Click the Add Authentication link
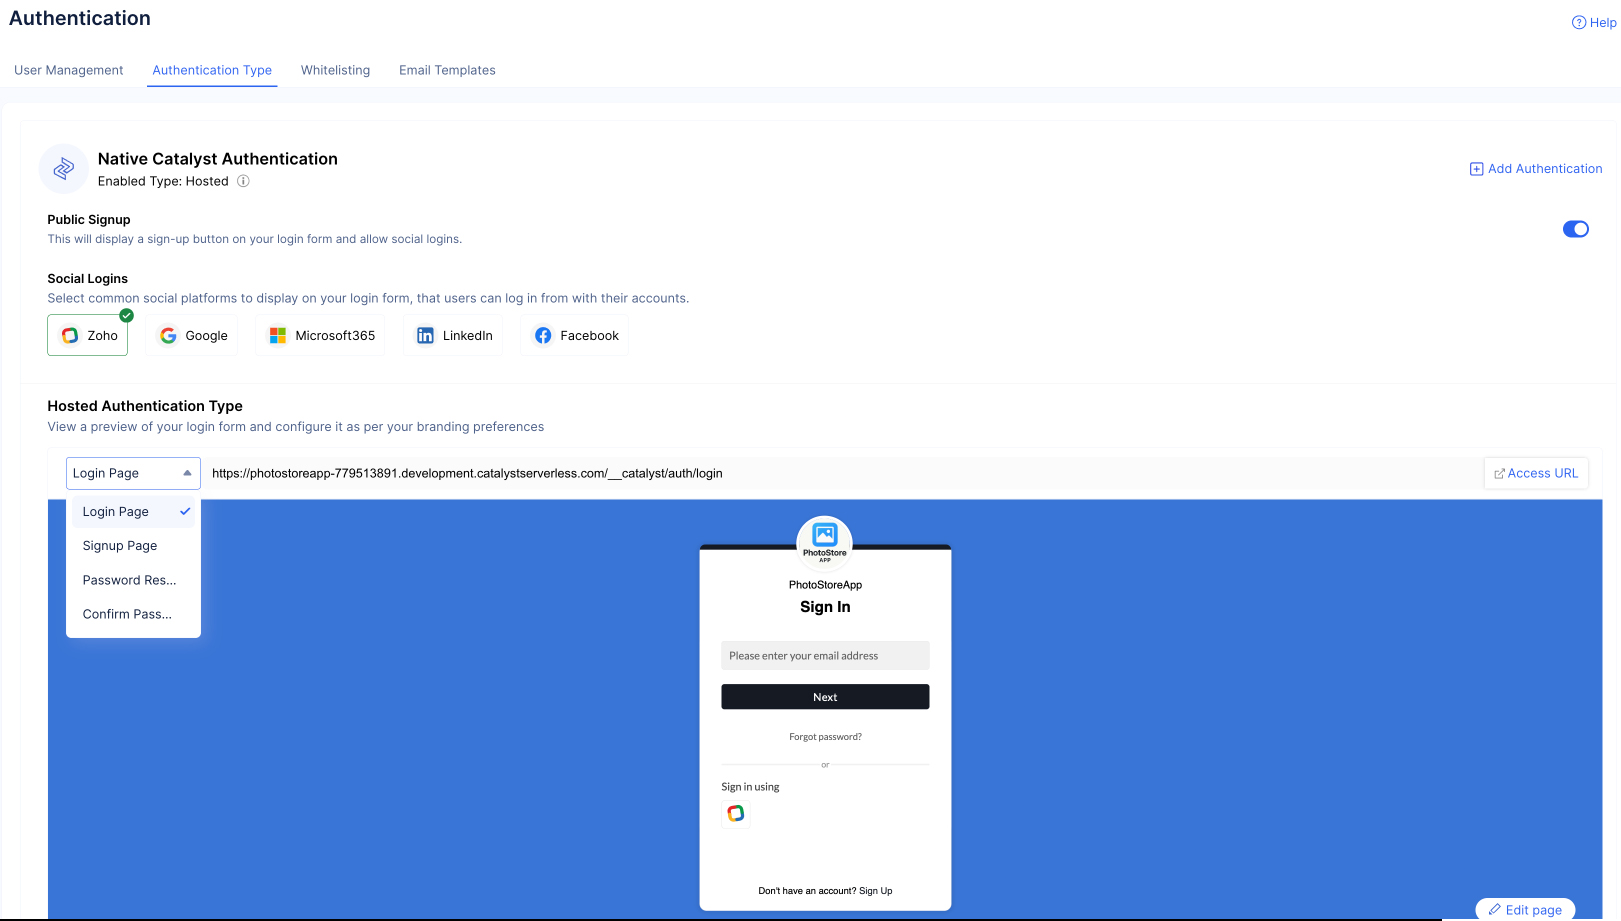The height and width of the screenshot is (921, 1621). point(1535,169)
